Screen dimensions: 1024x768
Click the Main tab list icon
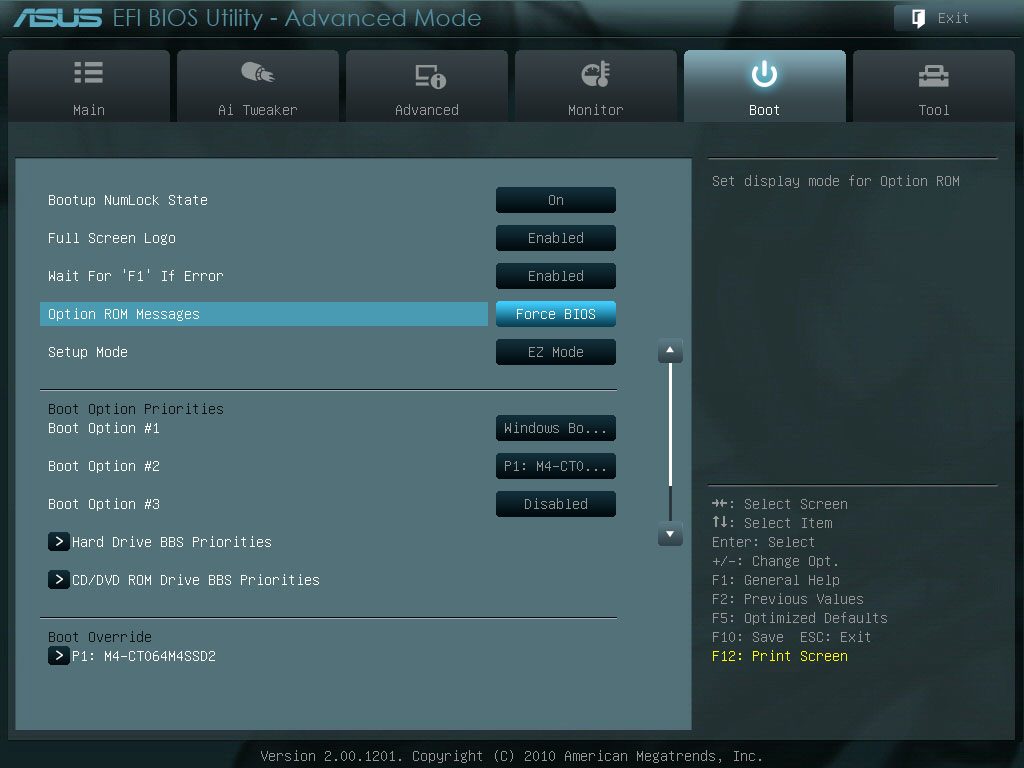point(89,72)
